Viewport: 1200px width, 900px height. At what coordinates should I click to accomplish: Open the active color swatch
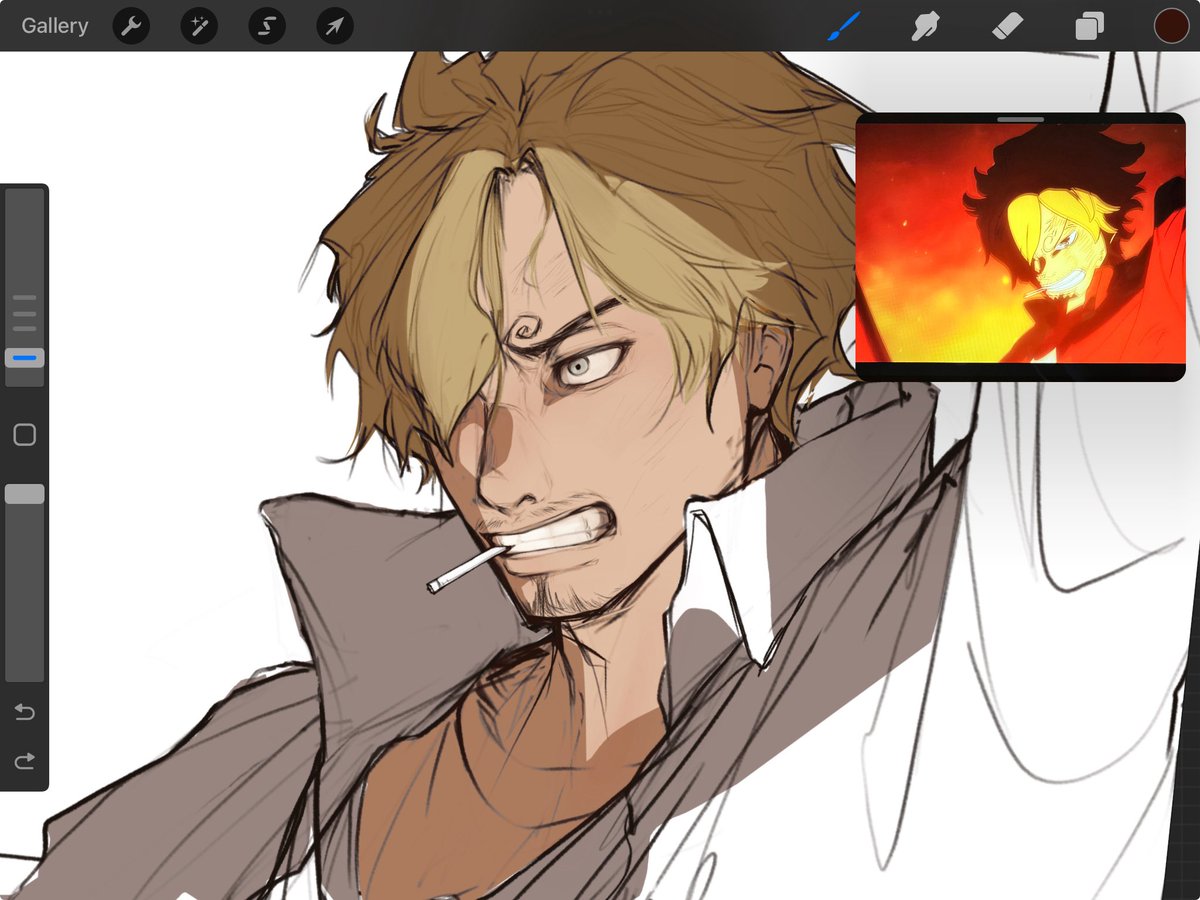pos(1171,26)
